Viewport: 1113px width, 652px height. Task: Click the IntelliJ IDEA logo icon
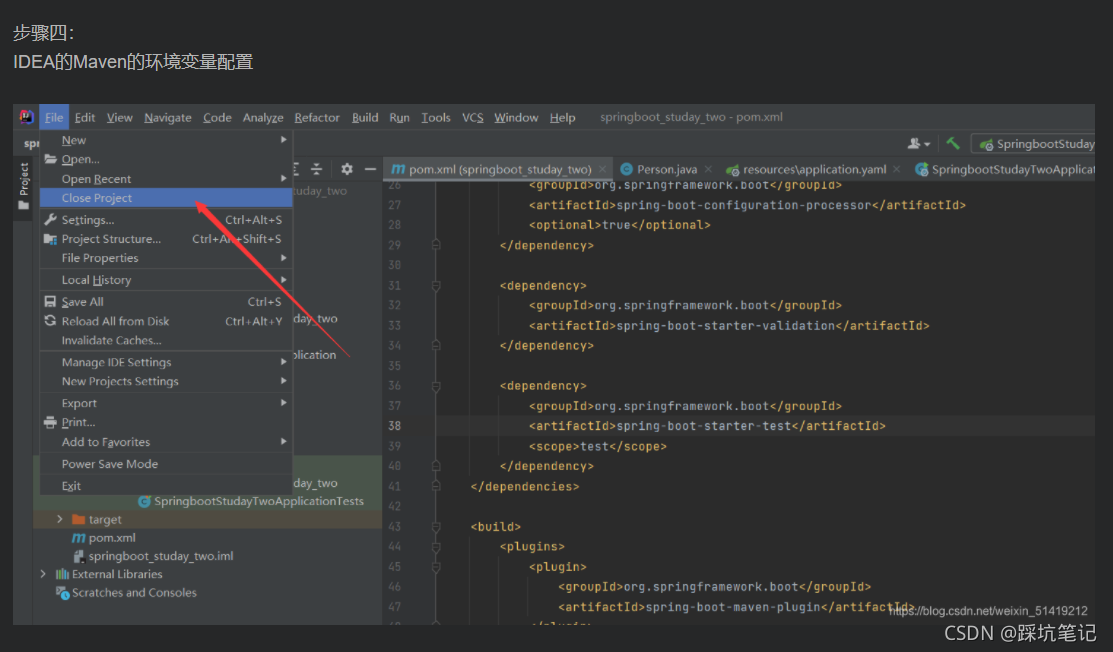26,117
